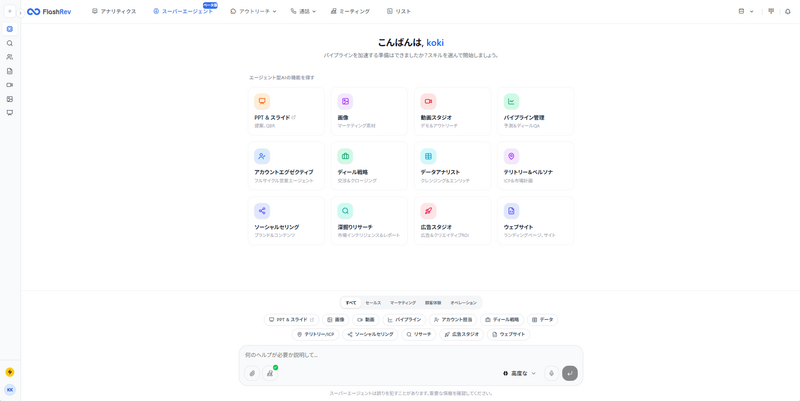Go to the アナリティクス tab
Image resolution: width=800 pixels, height=401 pixels.
114,11
